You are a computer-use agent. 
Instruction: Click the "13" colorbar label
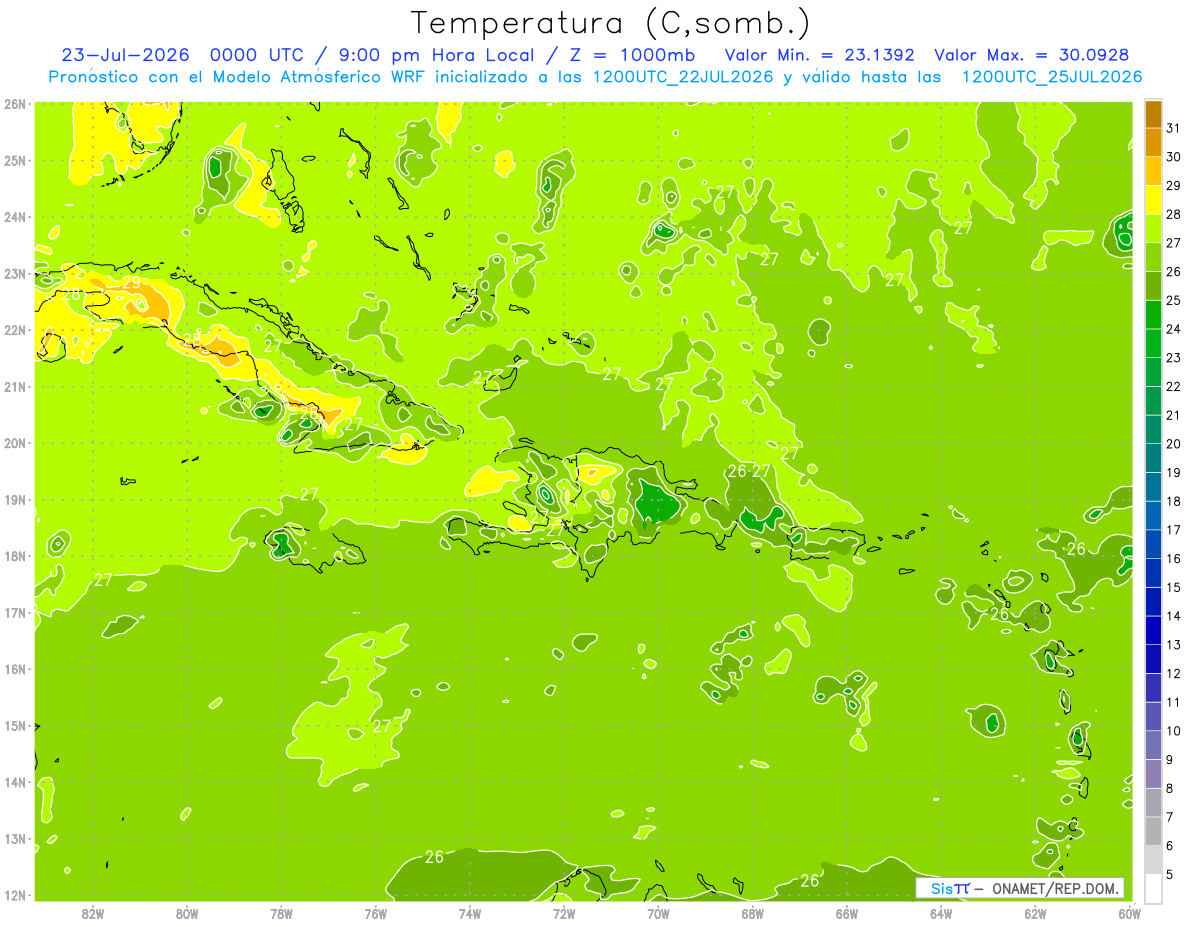1173,645
